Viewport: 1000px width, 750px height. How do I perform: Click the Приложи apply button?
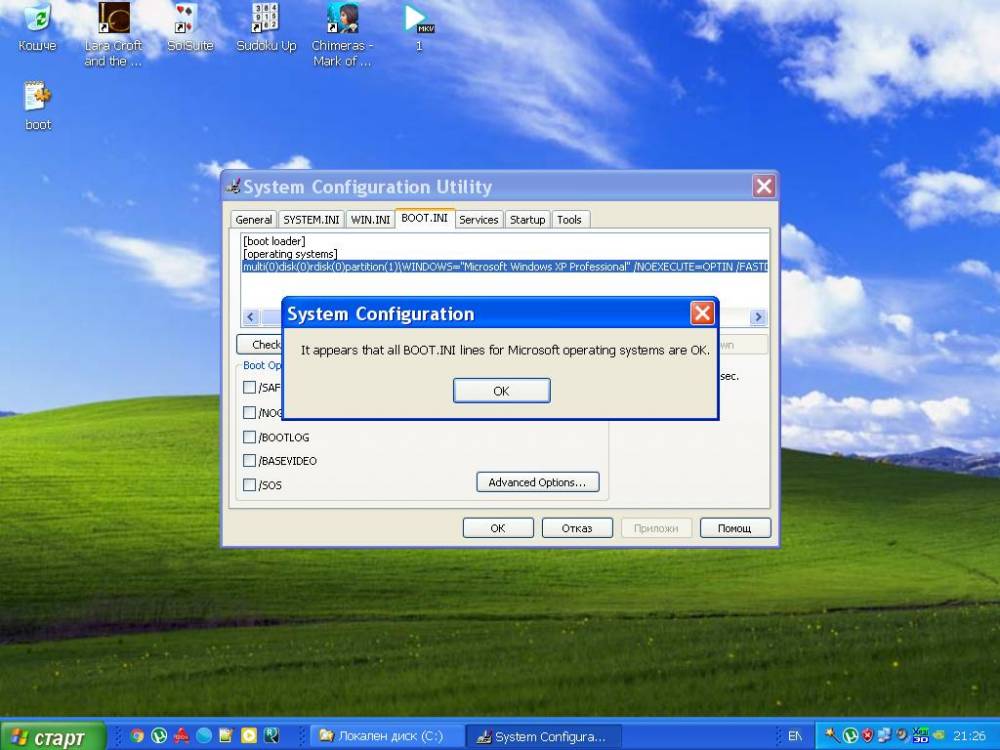[656, 527]
